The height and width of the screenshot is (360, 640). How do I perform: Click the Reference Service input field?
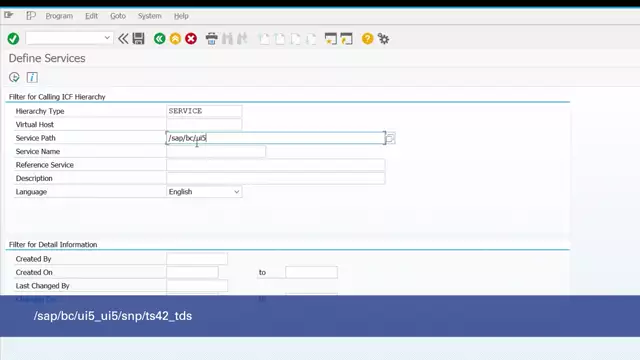tap(276, 165)
